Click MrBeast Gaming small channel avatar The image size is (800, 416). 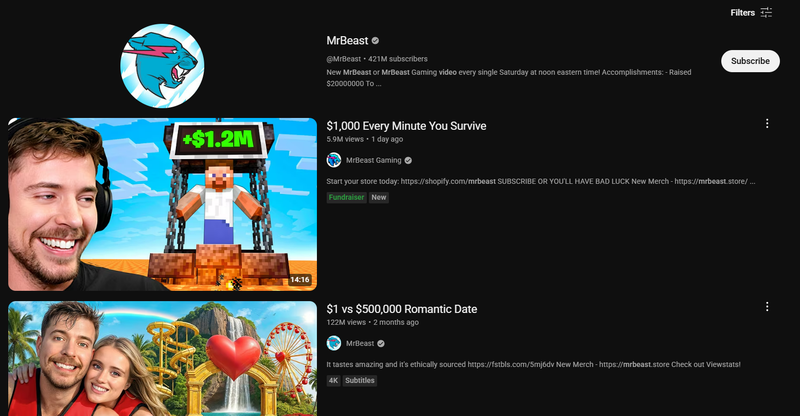click(x=334, y=160)
